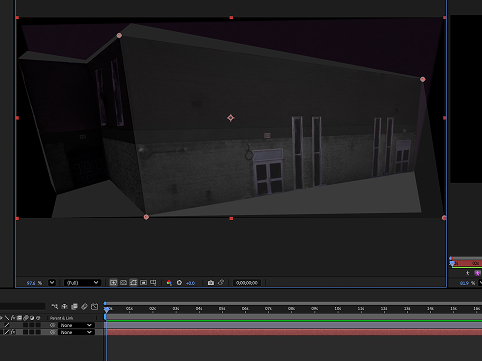The image size is (482, 362).
Task: Click the 3D Layer column header icon
Action: [38, 318]
